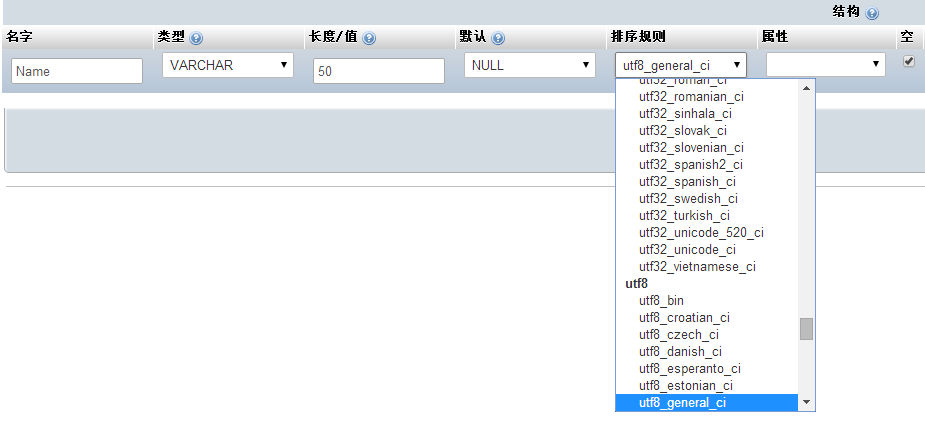Click the length field containing 50
Screen dimensions: 925x421
(x=379, y=71)
